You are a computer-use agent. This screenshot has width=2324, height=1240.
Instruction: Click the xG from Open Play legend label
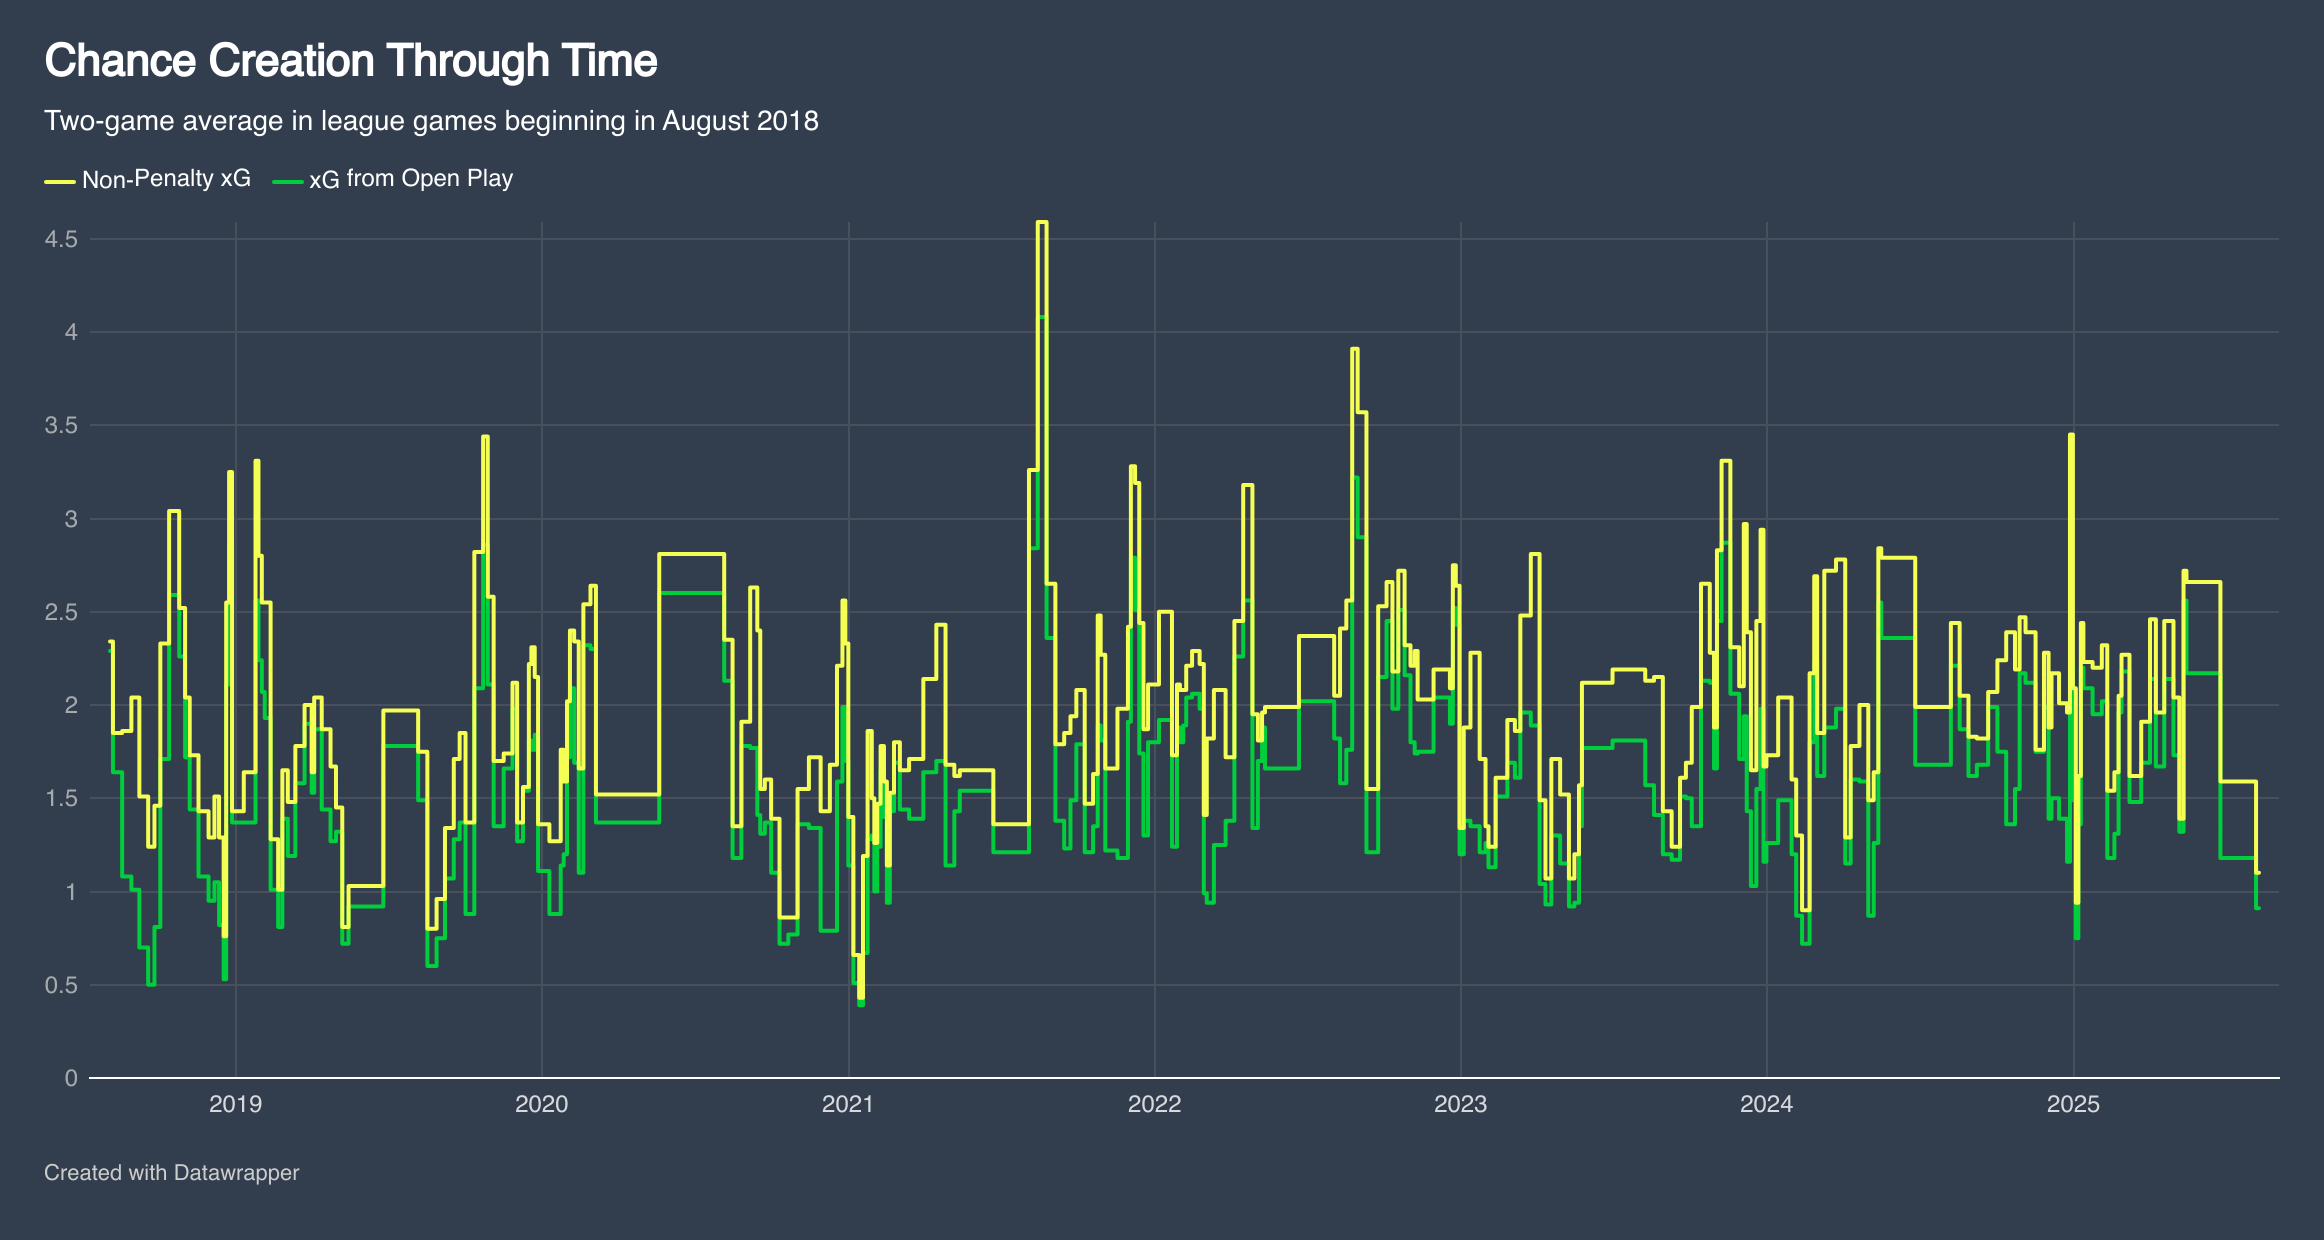[x=411, y=179]
